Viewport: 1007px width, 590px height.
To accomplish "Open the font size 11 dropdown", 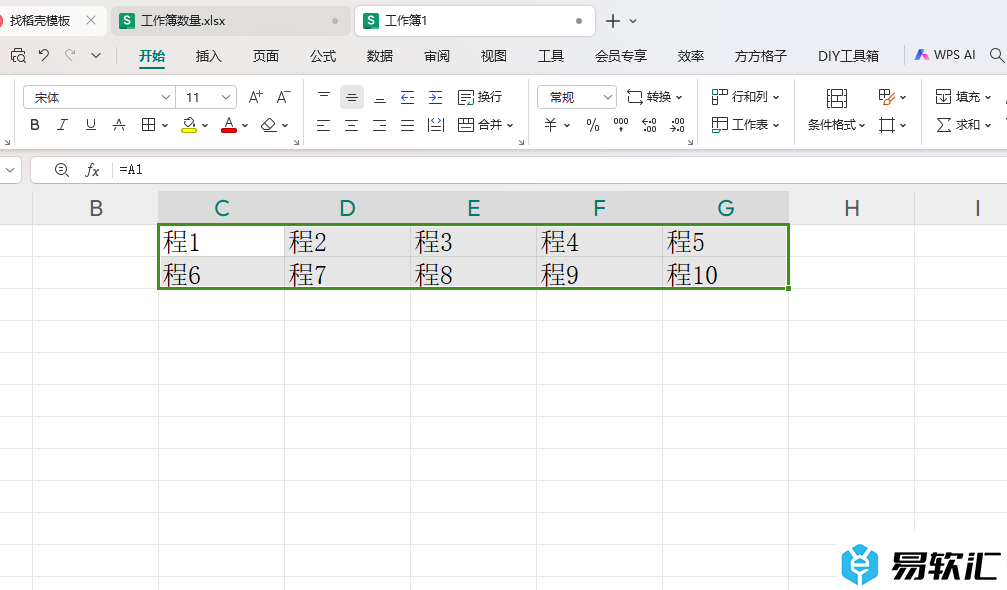I will [x=225, y=97].
